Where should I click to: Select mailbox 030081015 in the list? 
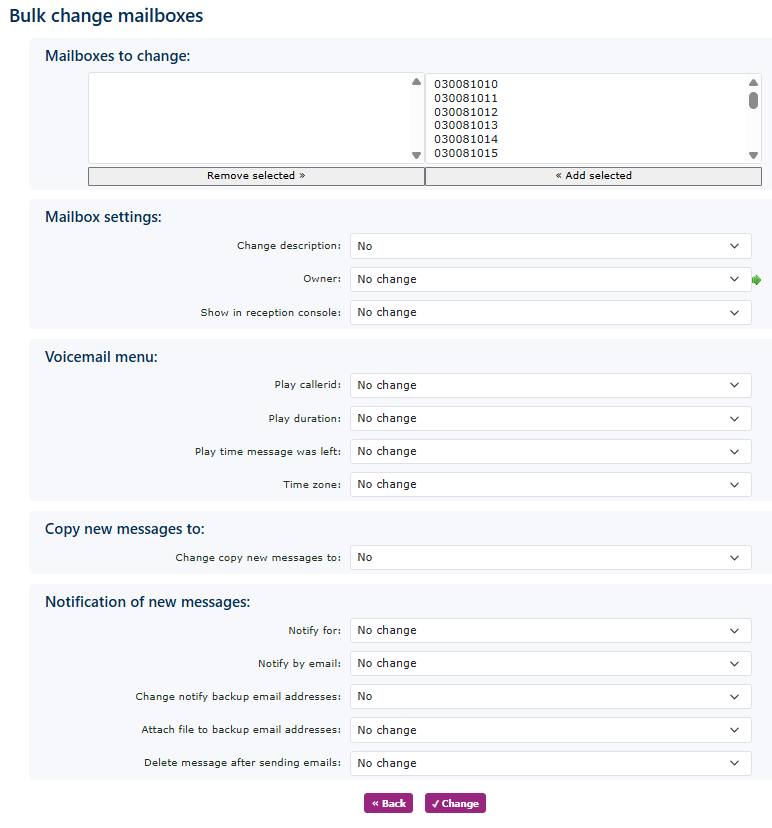(466, 153)
